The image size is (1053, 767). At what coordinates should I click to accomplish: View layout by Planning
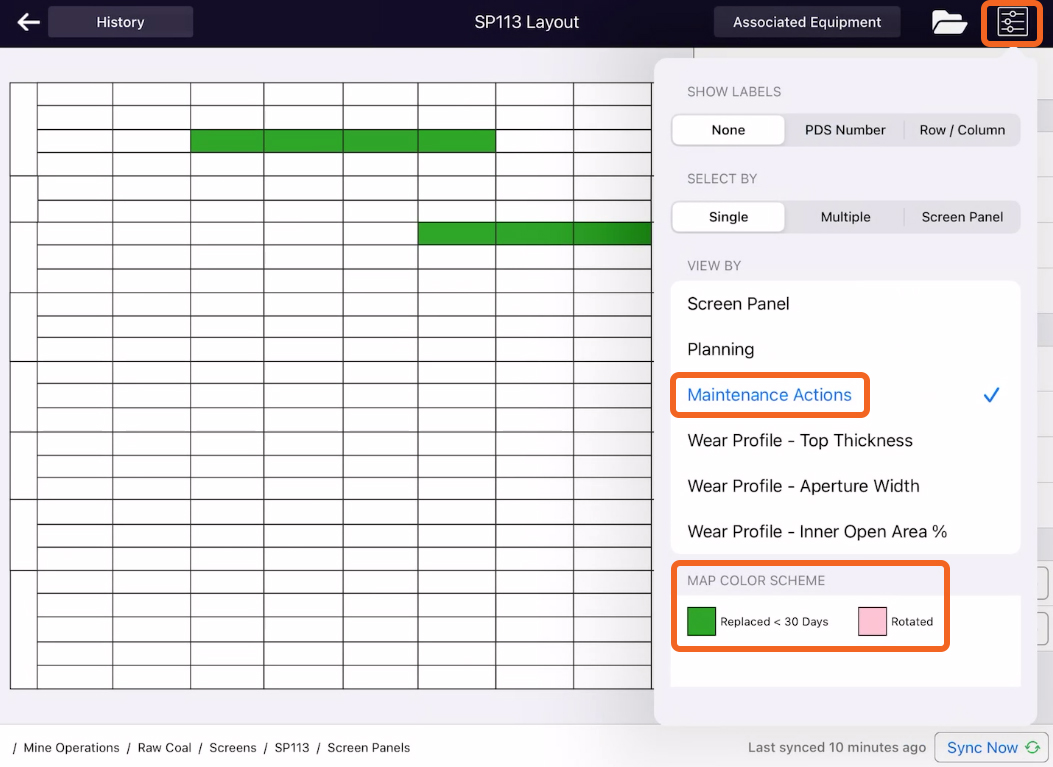845,349
